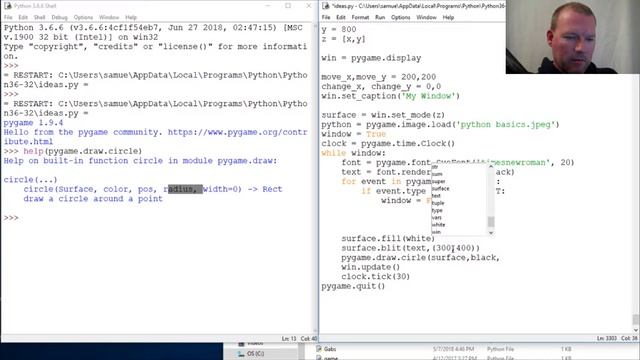Click the autocomplete list scrollbar thumb
640x360 pixels.
pos(491,222)
